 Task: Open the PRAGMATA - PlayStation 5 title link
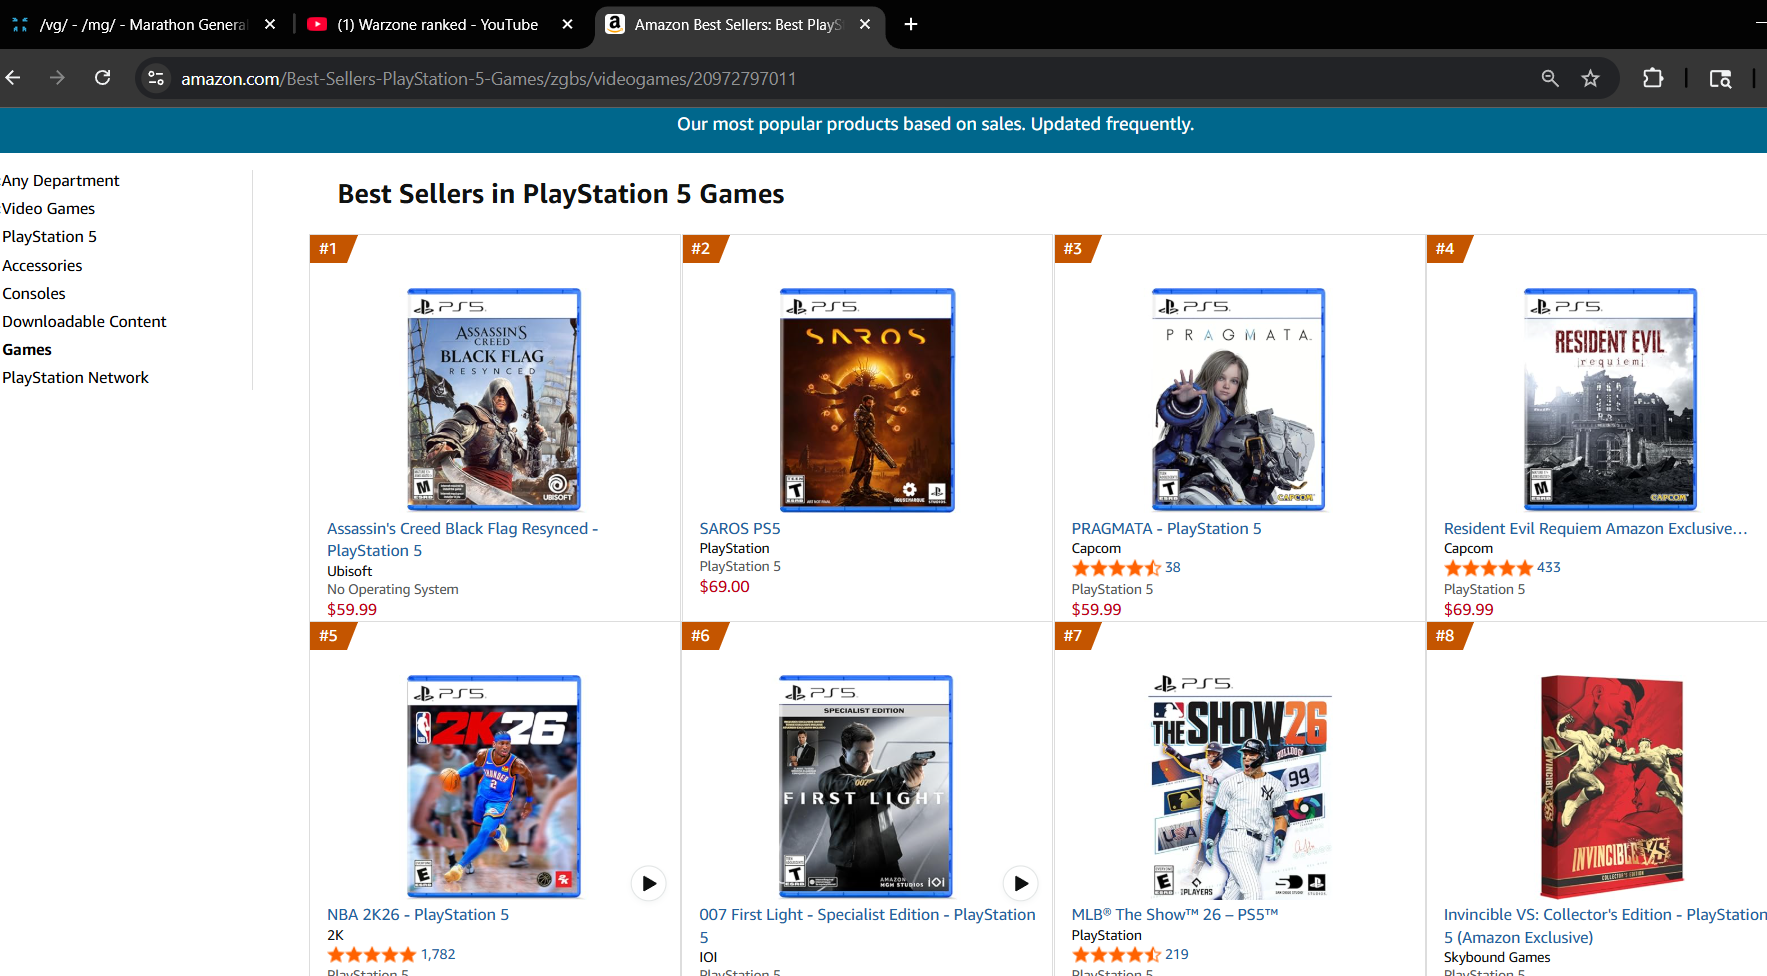point(1166,529)
